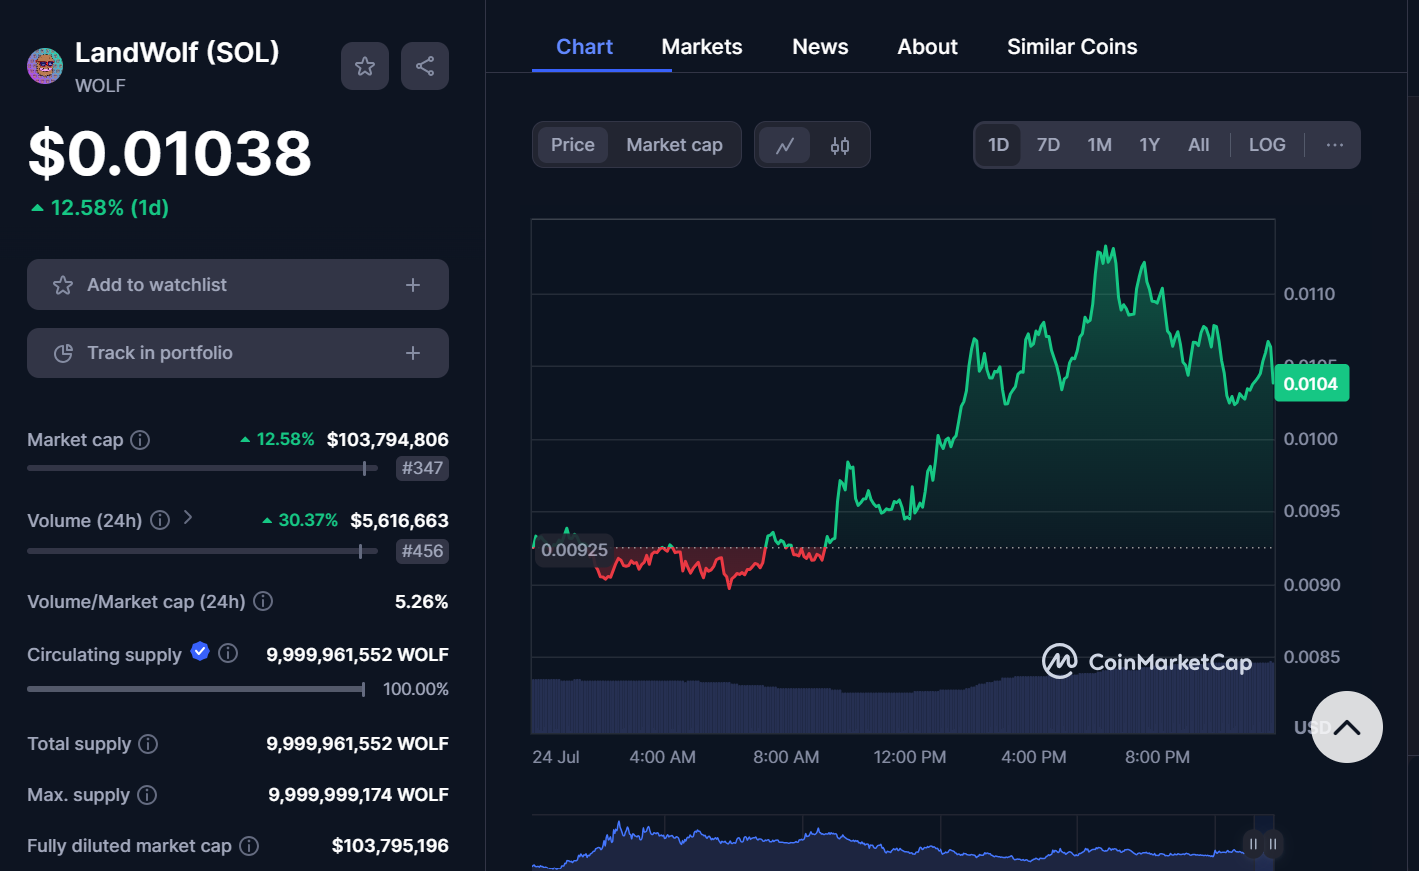Click the share icon button
Viewport: 1419px width, 871px height.
coord(425,66)
